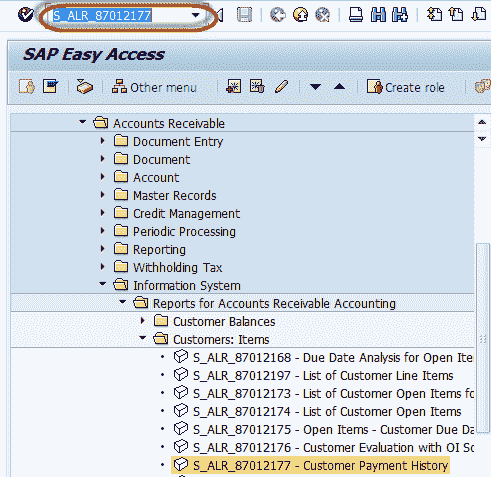Collapse the Customers: Items folder

[x=143, y=338]
